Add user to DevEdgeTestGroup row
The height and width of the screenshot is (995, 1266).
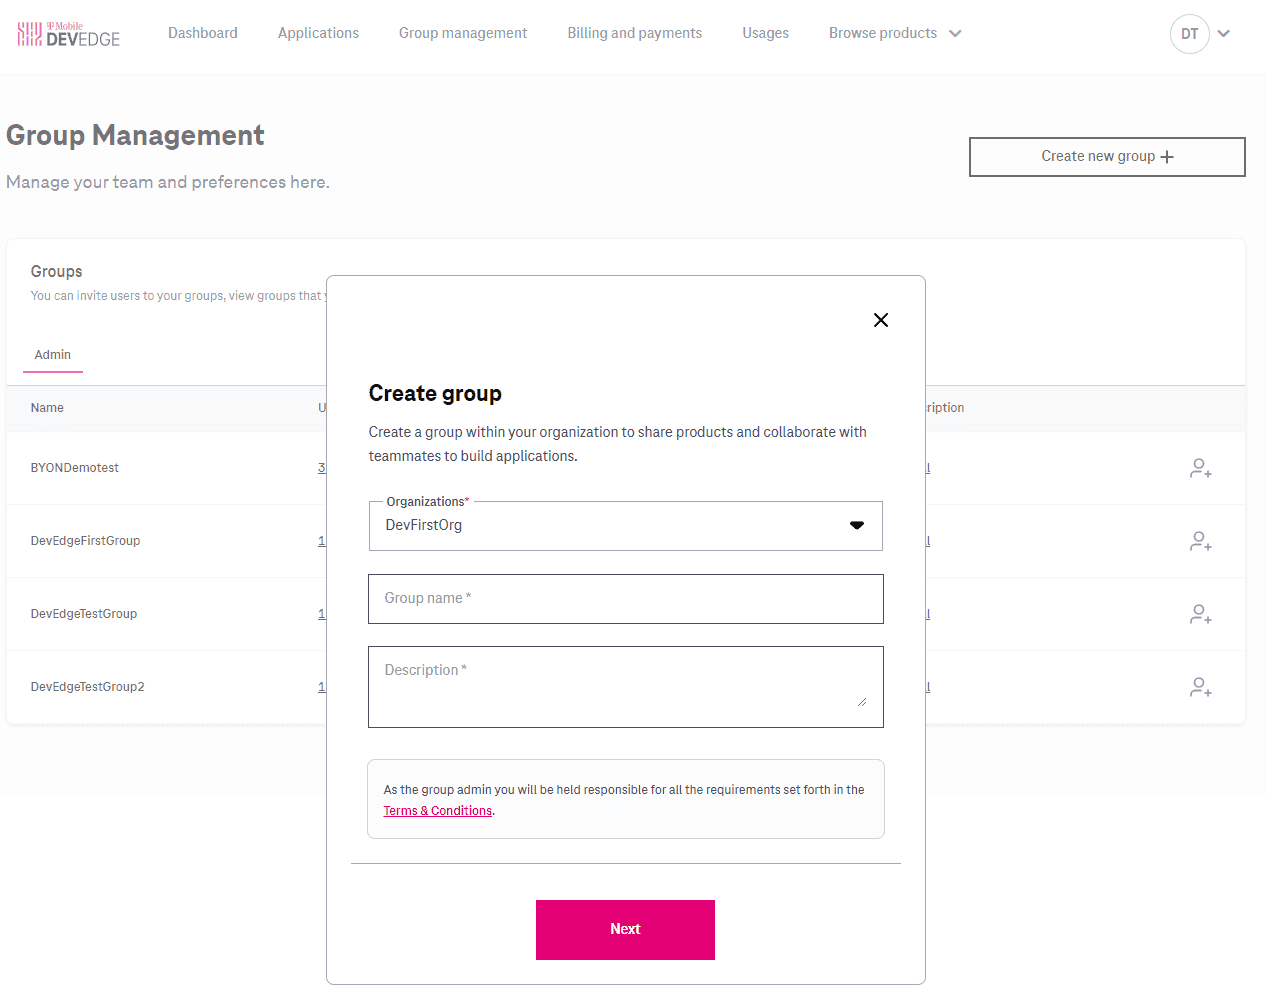pos(1200,614)
